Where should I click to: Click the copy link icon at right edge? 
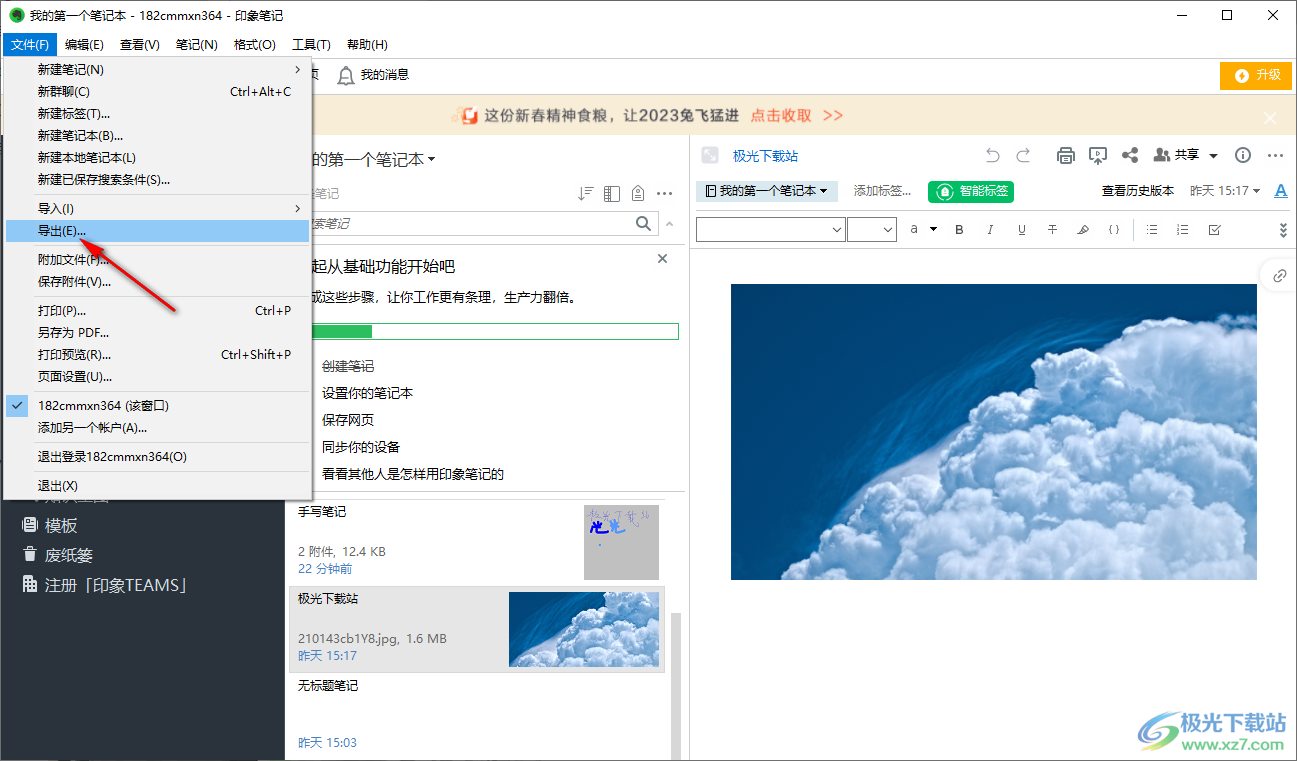click(x=1279, y=275)
